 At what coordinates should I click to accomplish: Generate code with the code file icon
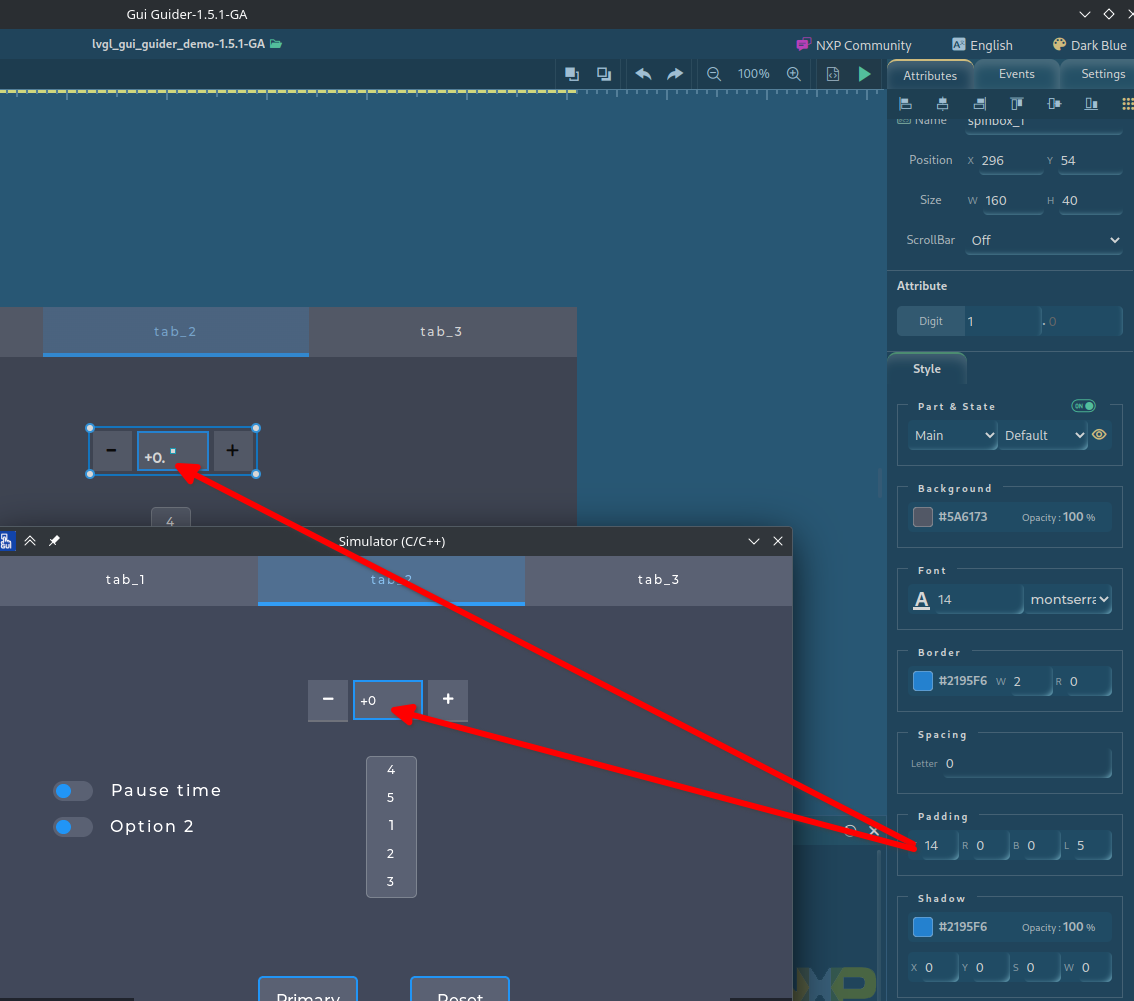(x=833, y=74)
